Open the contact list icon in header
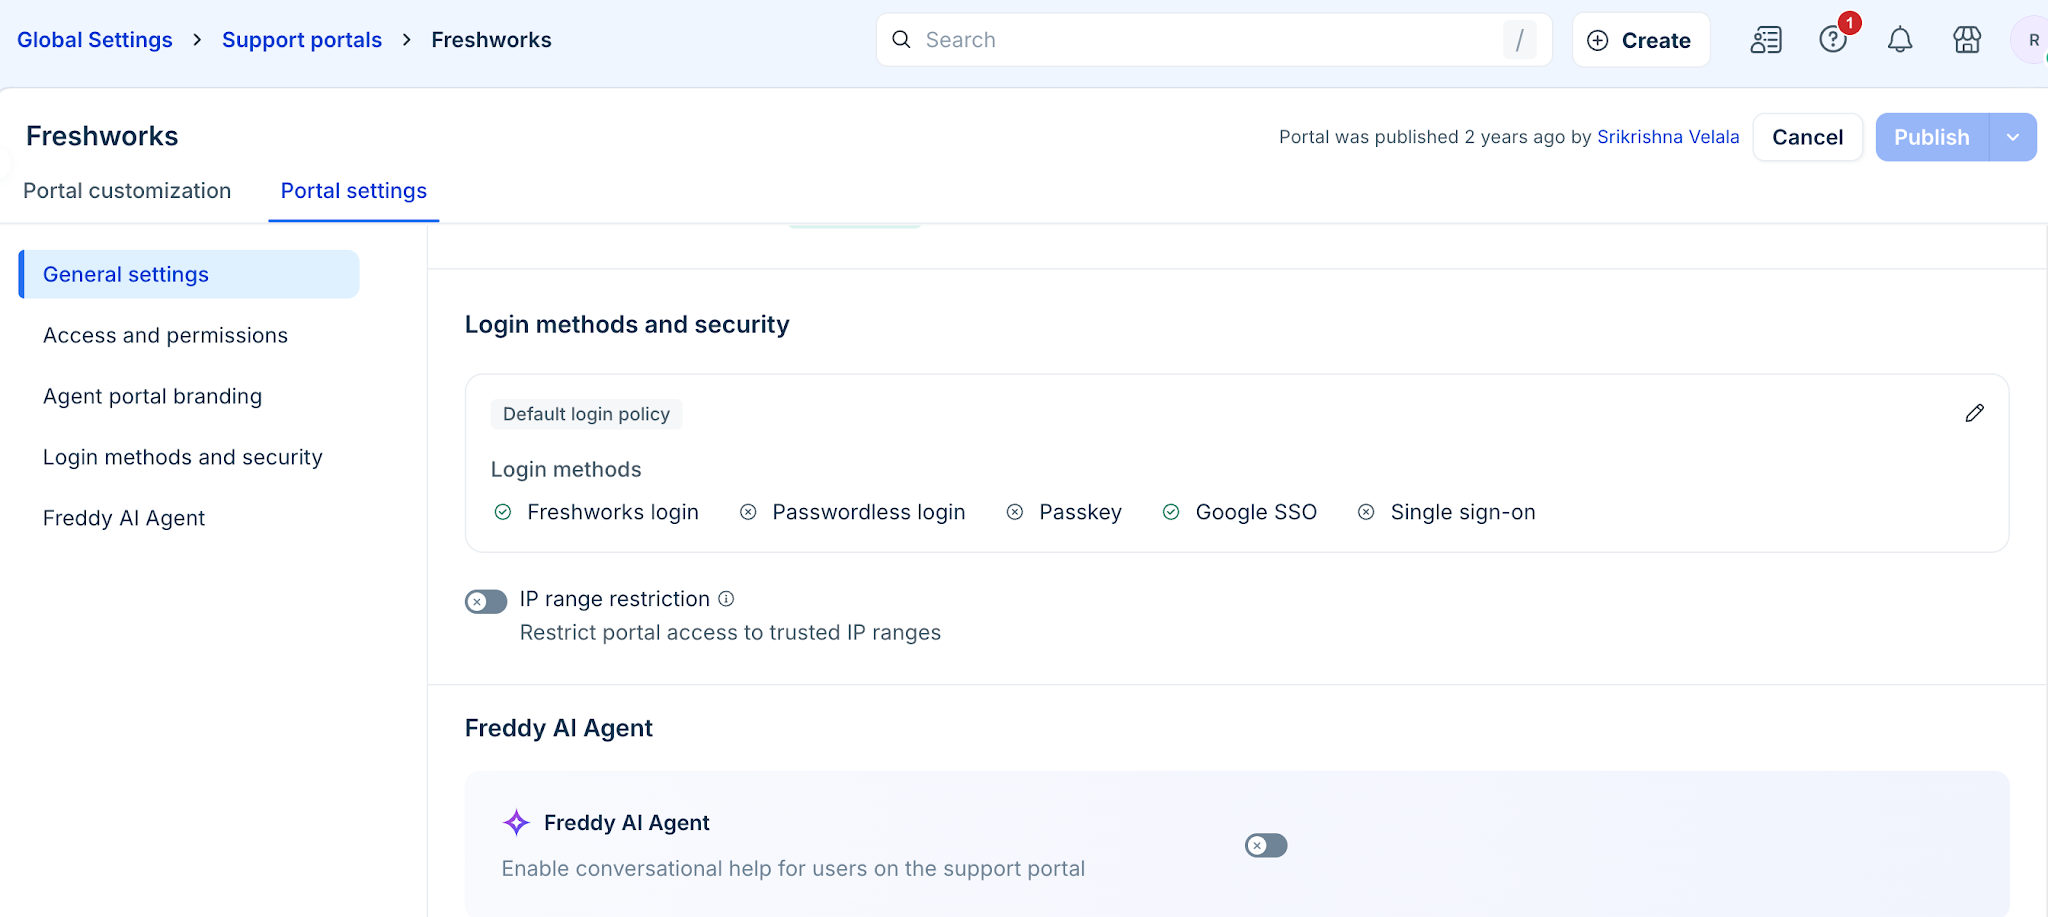 point(1766,40)
